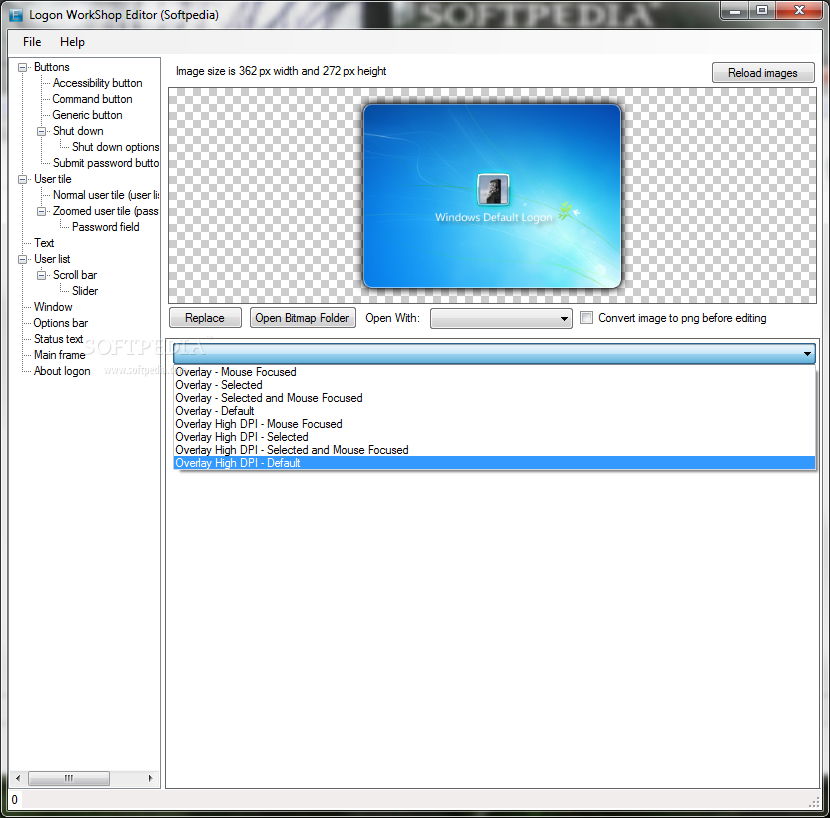Image resolution: width=830 pixels, height=818 pixels.
Task: Select the Text tree item
Action: [x=44, y=243]
